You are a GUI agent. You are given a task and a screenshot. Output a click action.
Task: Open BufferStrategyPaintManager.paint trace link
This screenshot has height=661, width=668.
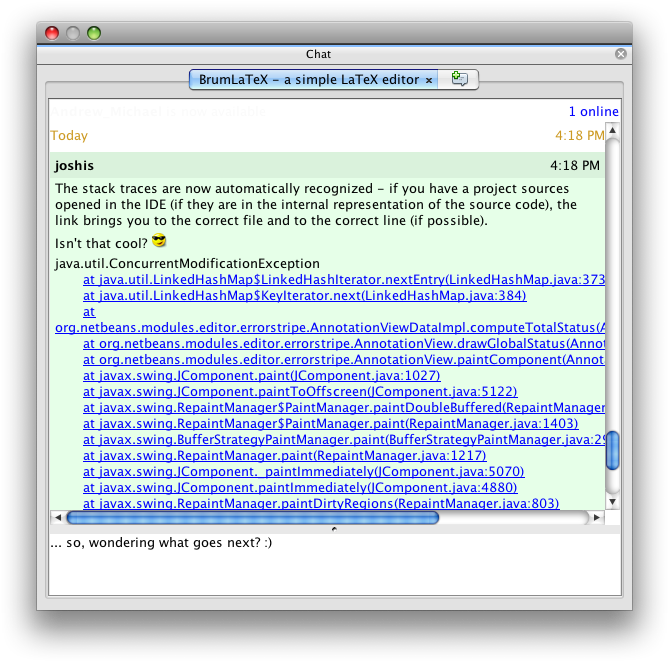tap(344, 440)
